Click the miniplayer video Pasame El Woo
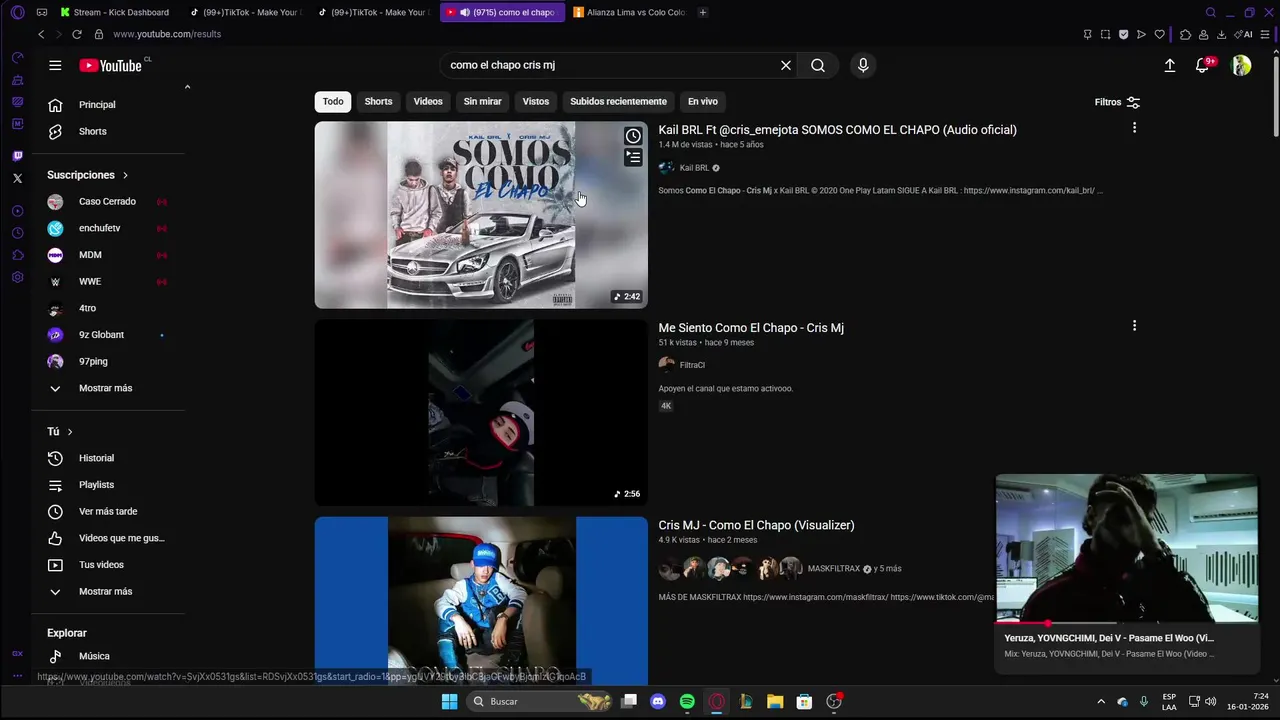 (1126, 548)
